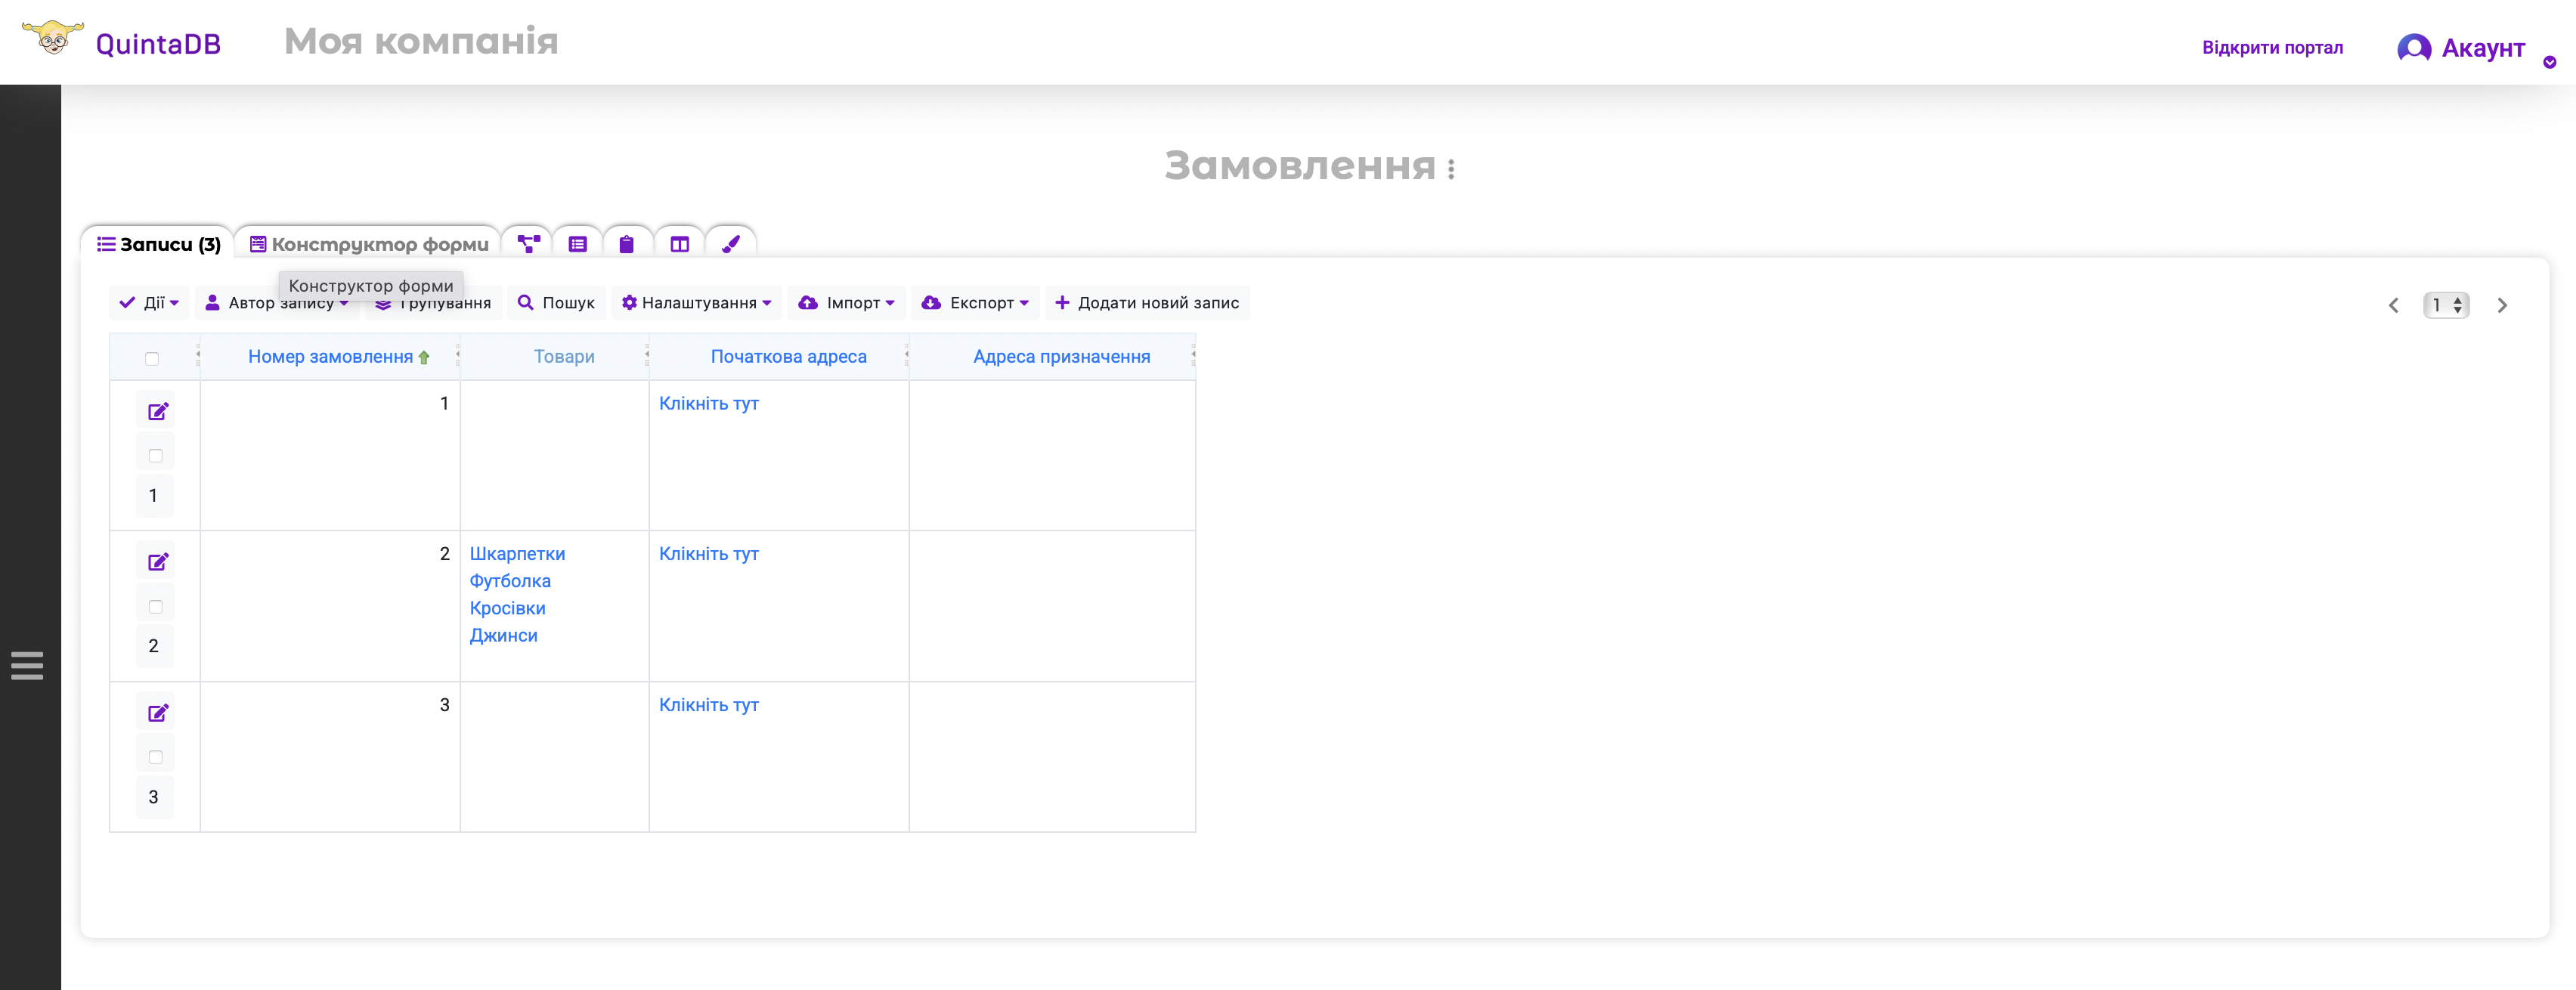
Task: Click the edit icon for record 1
Action: click(158, 411)
